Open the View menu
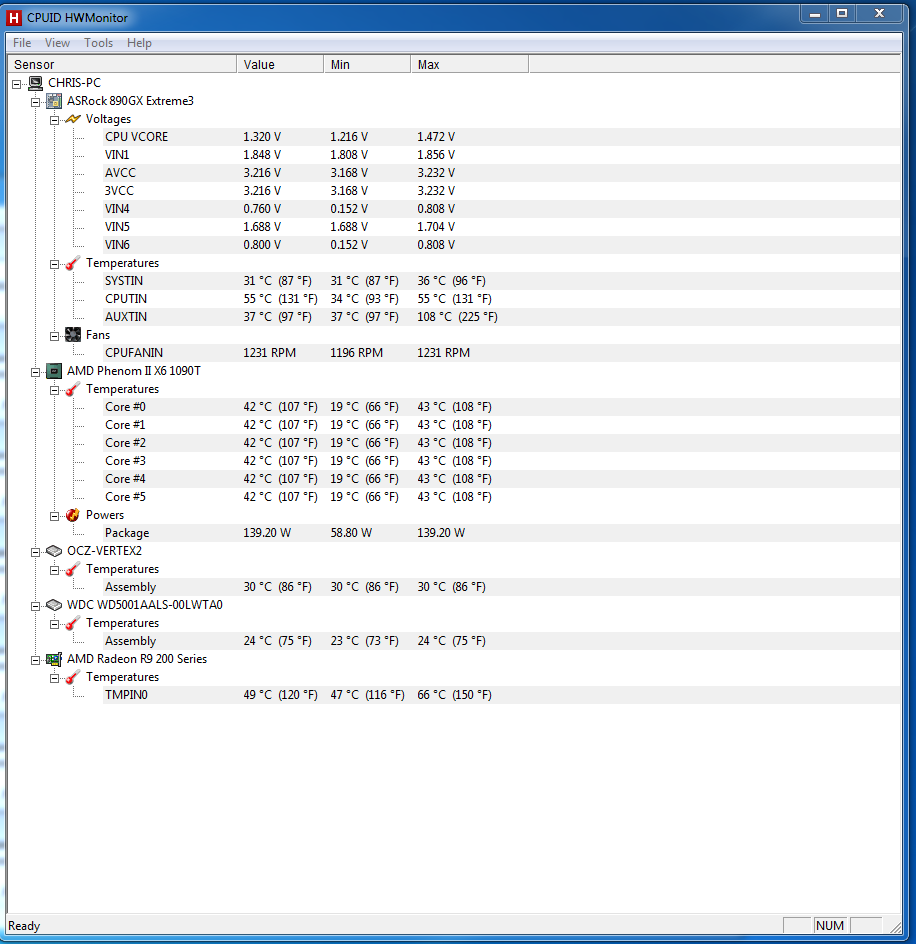The image size is (916, 944). [x=57, y=43]
